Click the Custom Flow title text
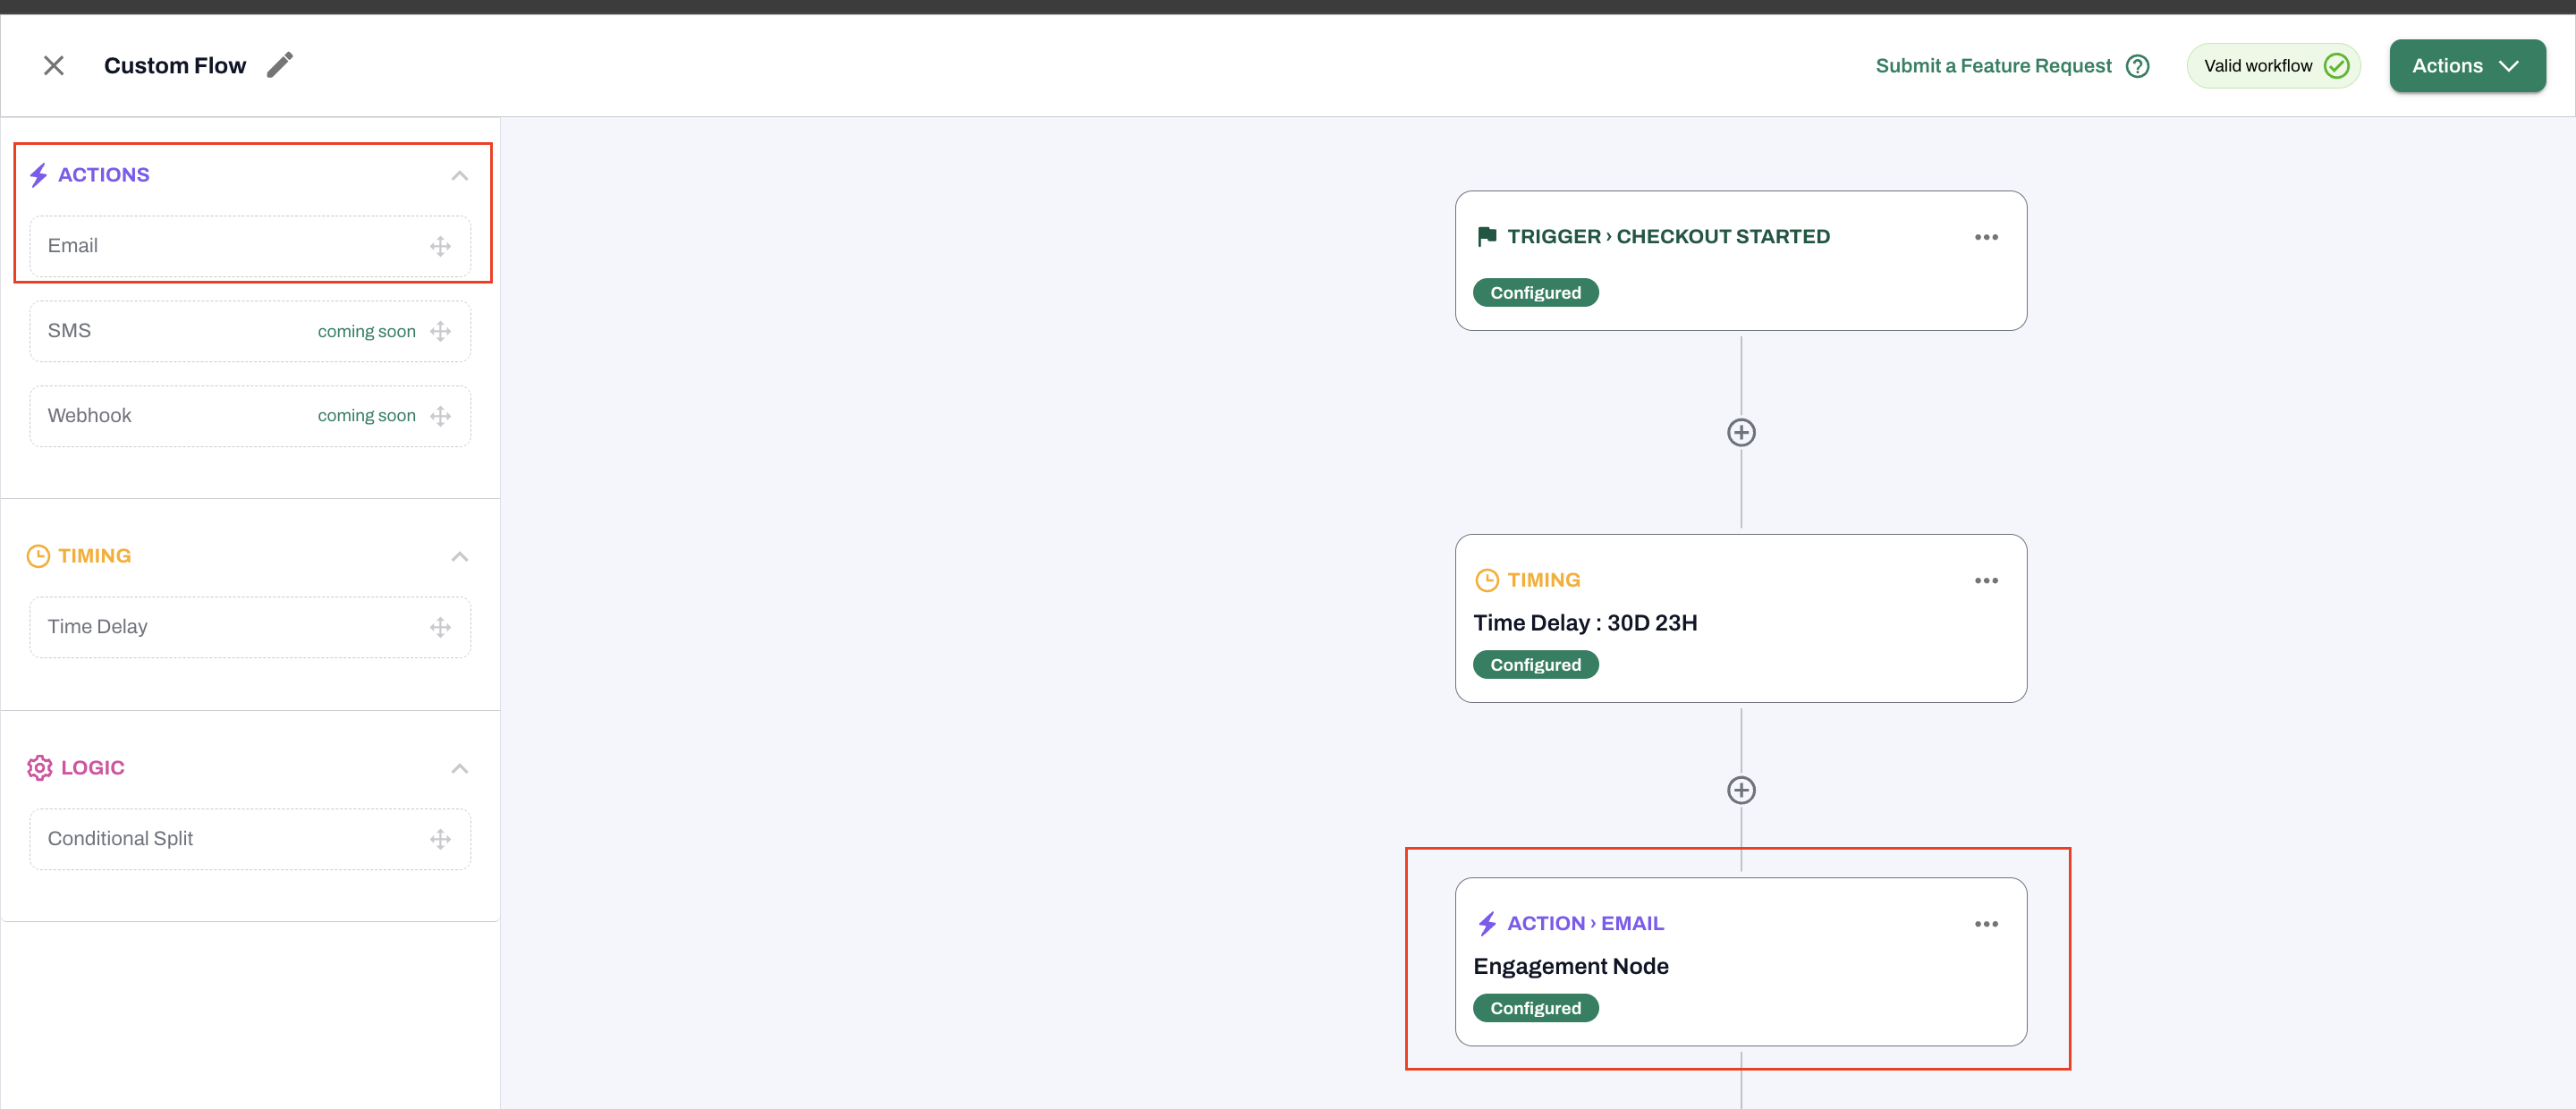Viewport: 2576px width, 1109px height. (x=175, y=66)
